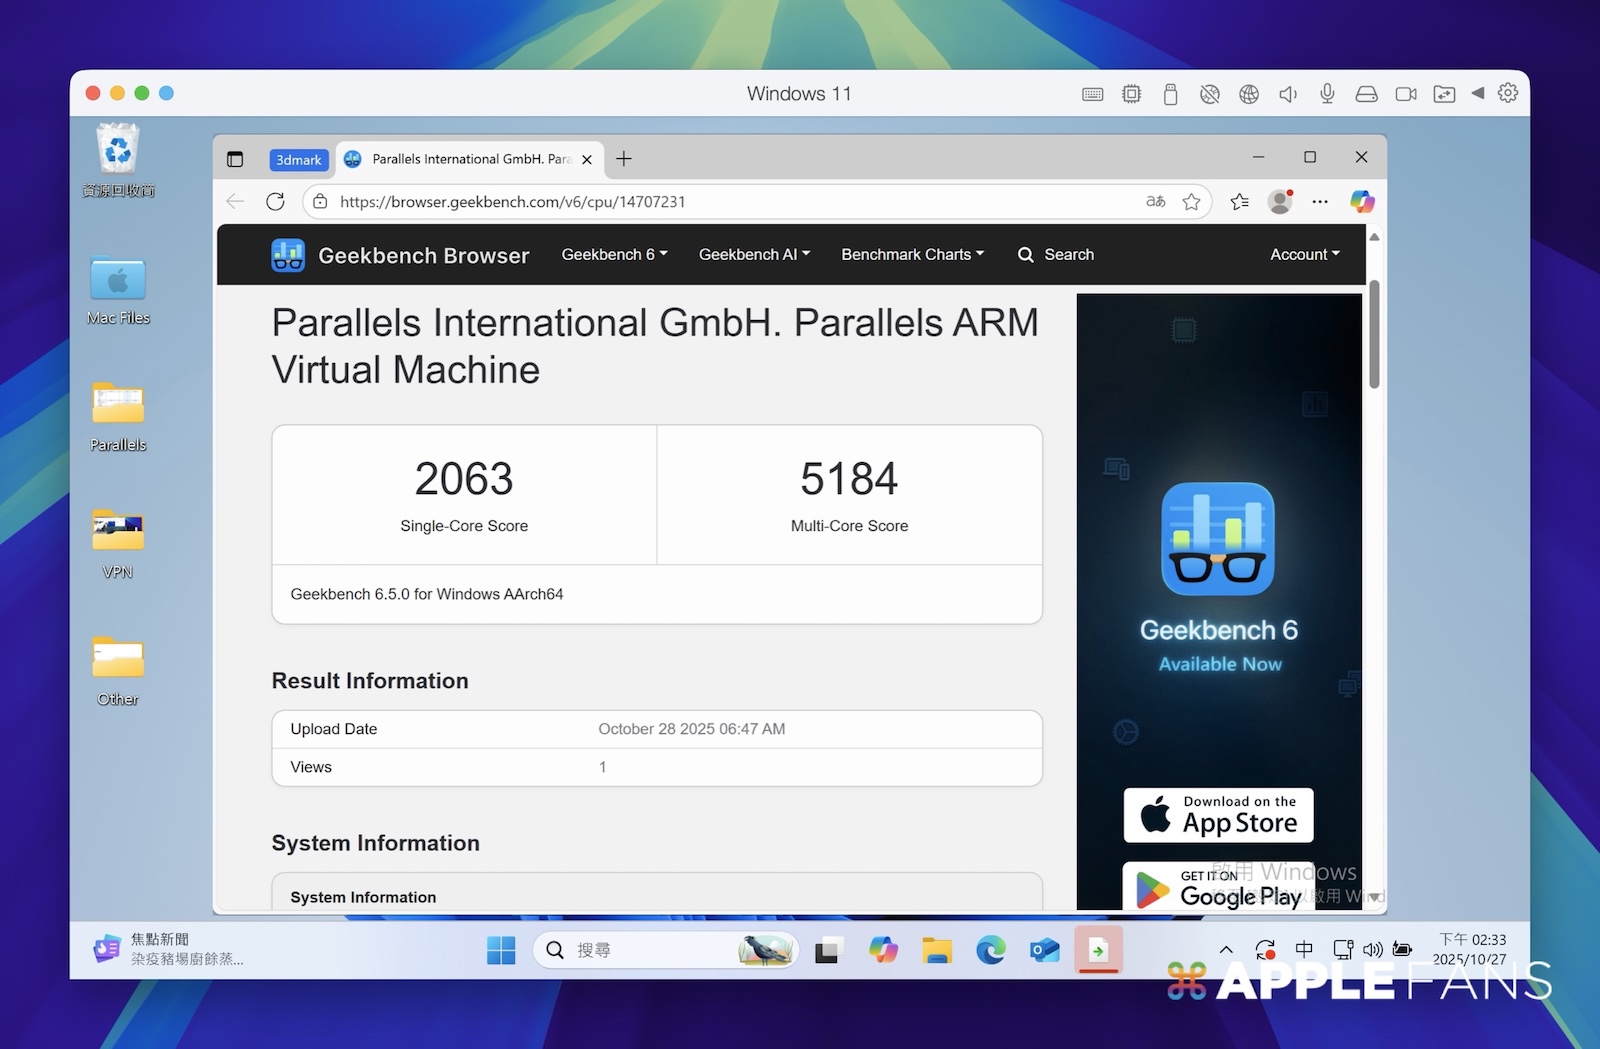This screenshot has width=1600, height=1049.
Task: Click the Download on the App Store badge
Action: [1218, 815]
